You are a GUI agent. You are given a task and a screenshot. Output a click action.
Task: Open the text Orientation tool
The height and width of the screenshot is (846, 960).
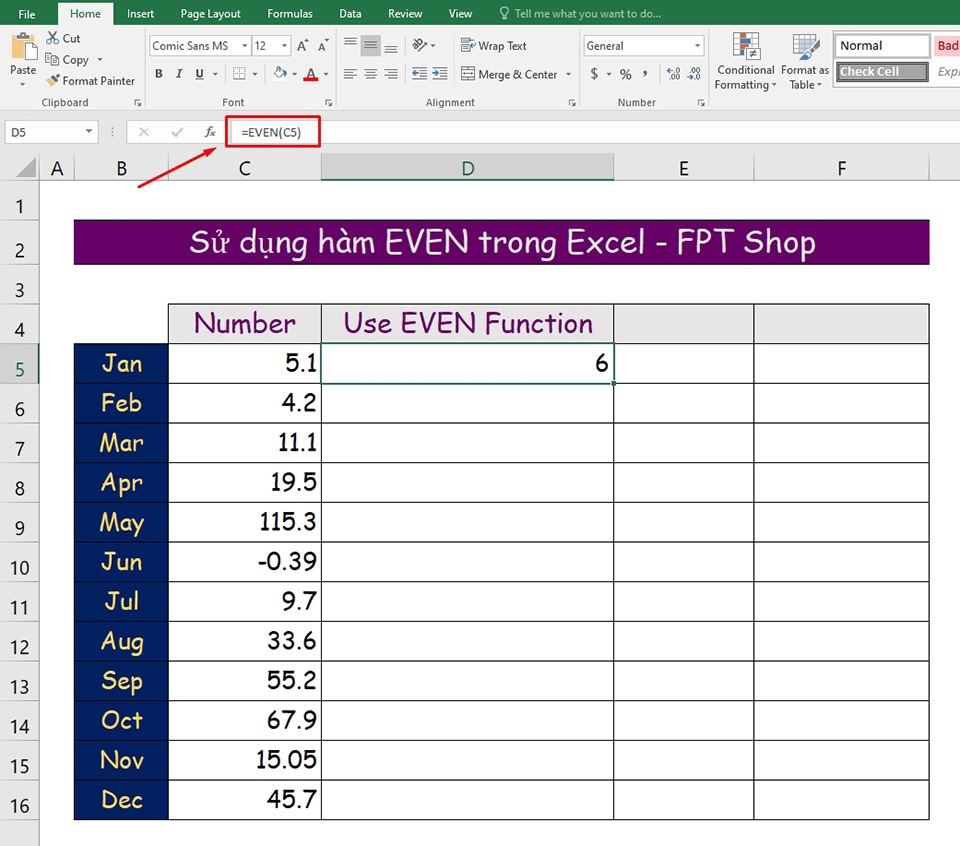point(420,45)
